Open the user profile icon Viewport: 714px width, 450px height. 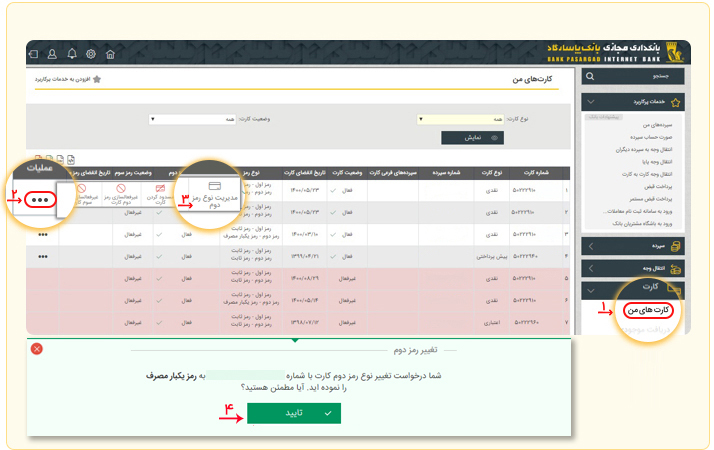coord(52,54)
